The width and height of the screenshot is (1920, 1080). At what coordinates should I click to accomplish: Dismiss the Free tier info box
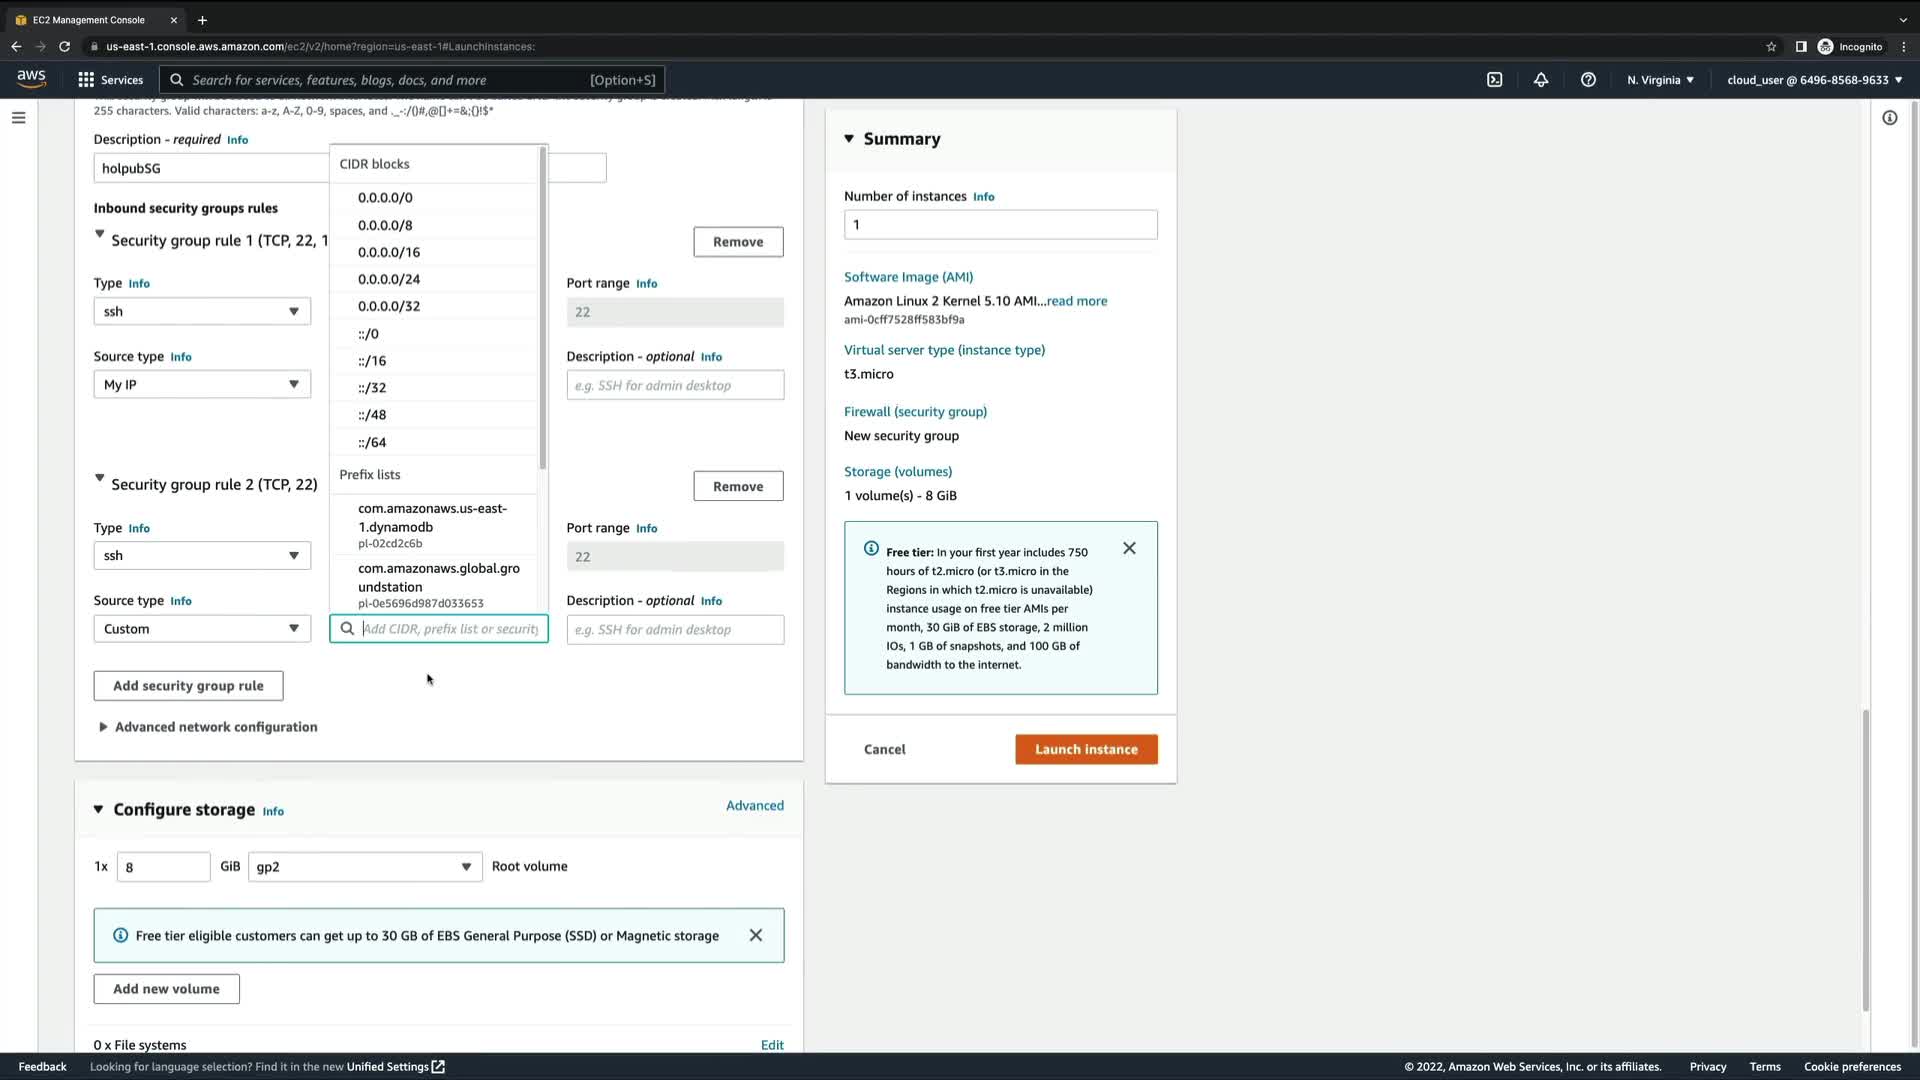click(x=1129, y=548)
